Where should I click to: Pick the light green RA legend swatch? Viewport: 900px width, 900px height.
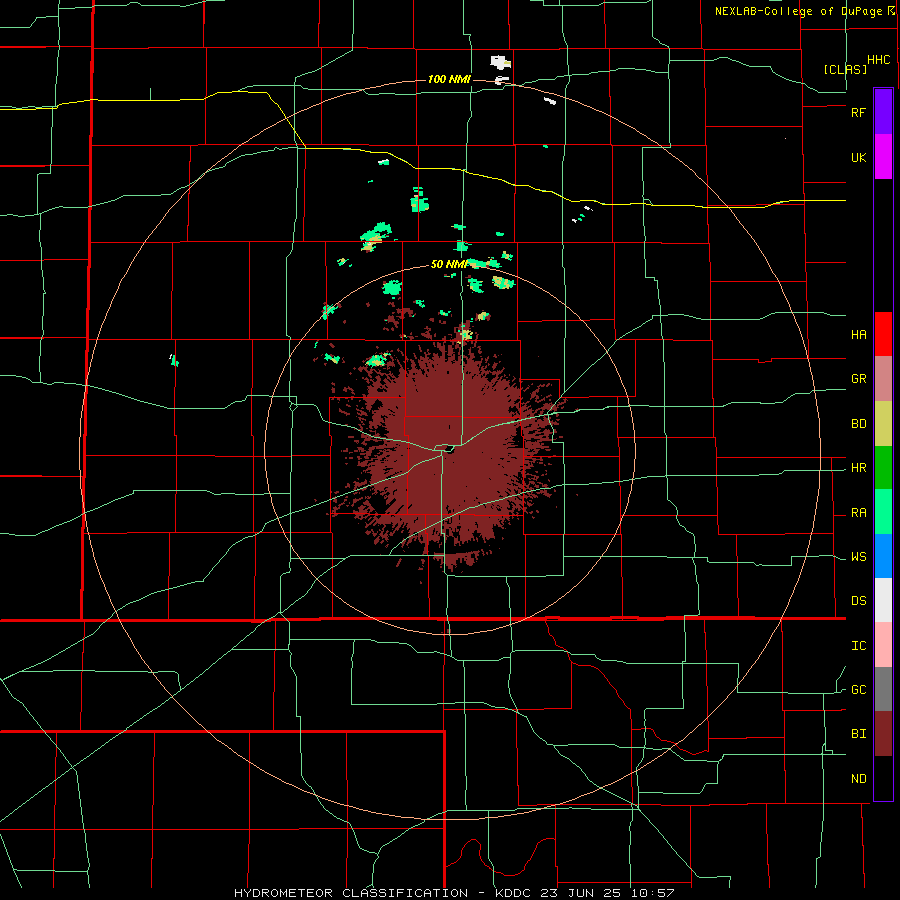(883, 512)
